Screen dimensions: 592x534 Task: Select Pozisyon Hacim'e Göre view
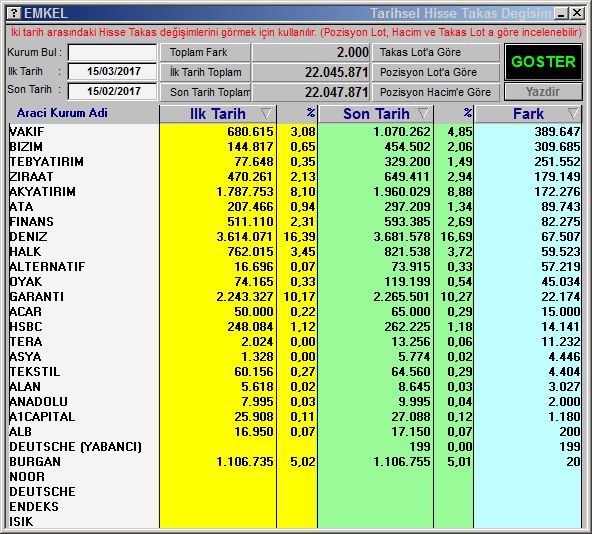tap(436, 92)
